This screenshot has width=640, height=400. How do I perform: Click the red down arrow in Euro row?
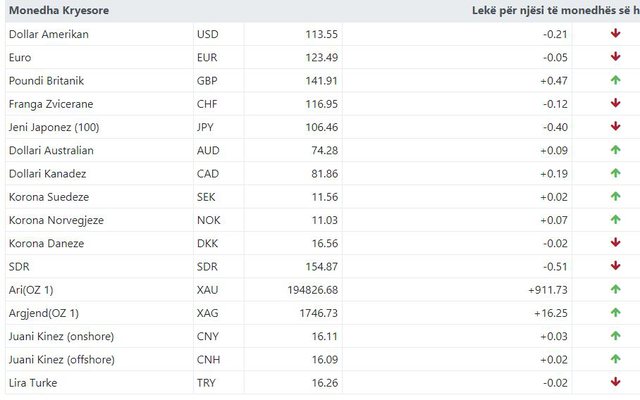616,57
